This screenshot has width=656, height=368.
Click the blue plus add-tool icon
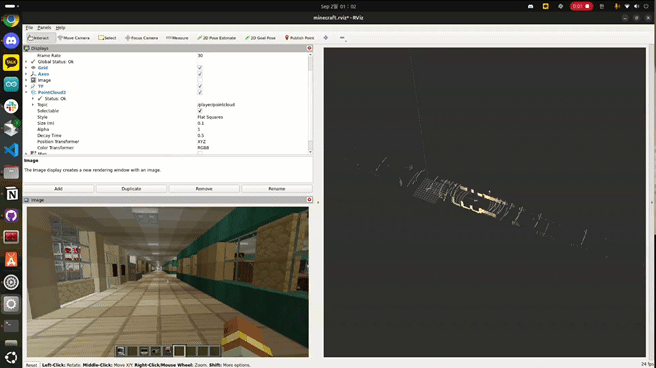[326, 38]
